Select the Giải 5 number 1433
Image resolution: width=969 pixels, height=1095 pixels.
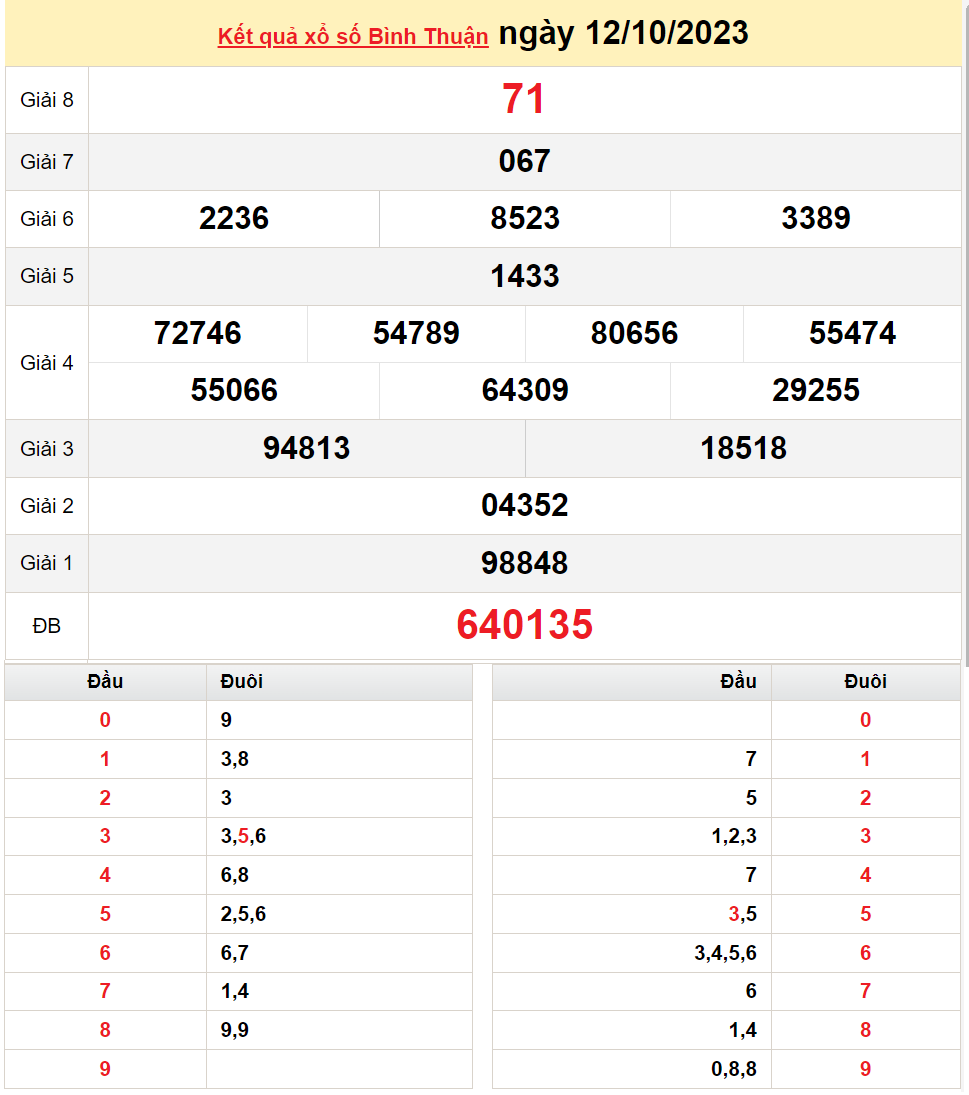click(524, 276)
